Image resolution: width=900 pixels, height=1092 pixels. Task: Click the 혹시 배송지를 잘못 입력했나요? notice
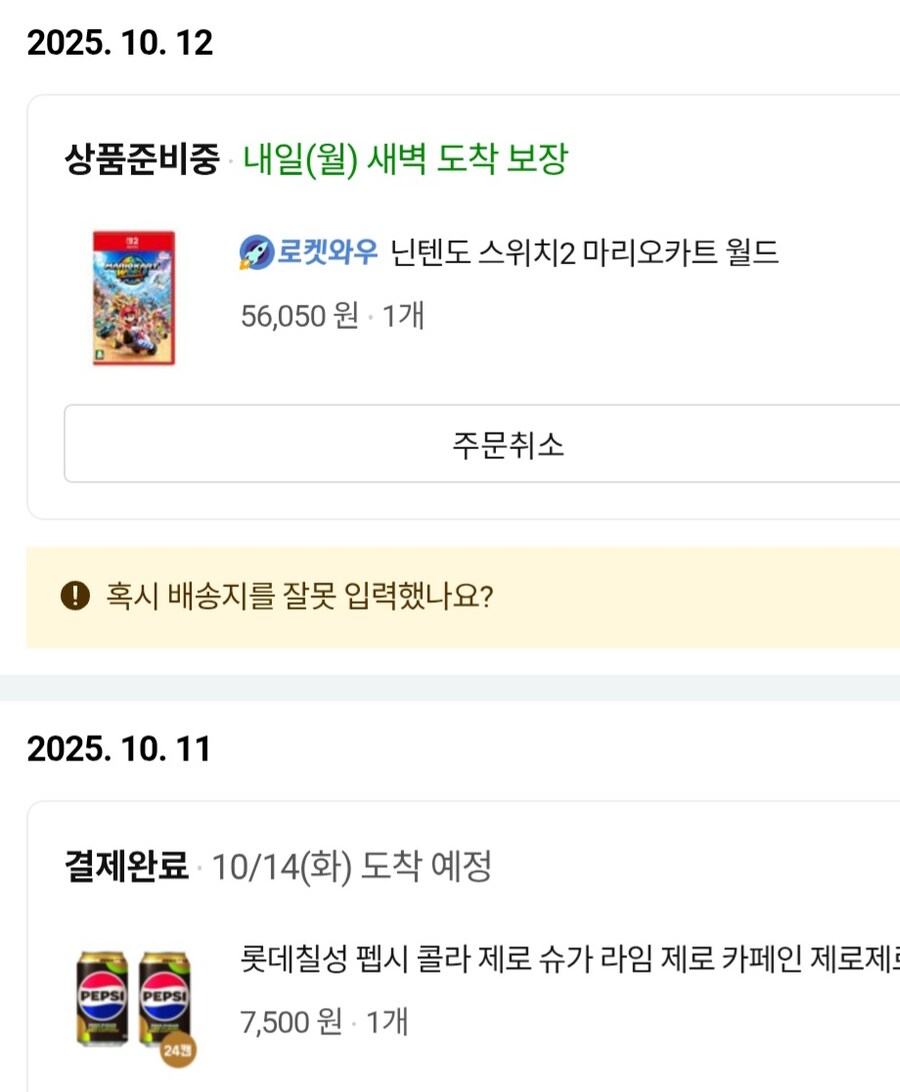[x=299, y=597]
